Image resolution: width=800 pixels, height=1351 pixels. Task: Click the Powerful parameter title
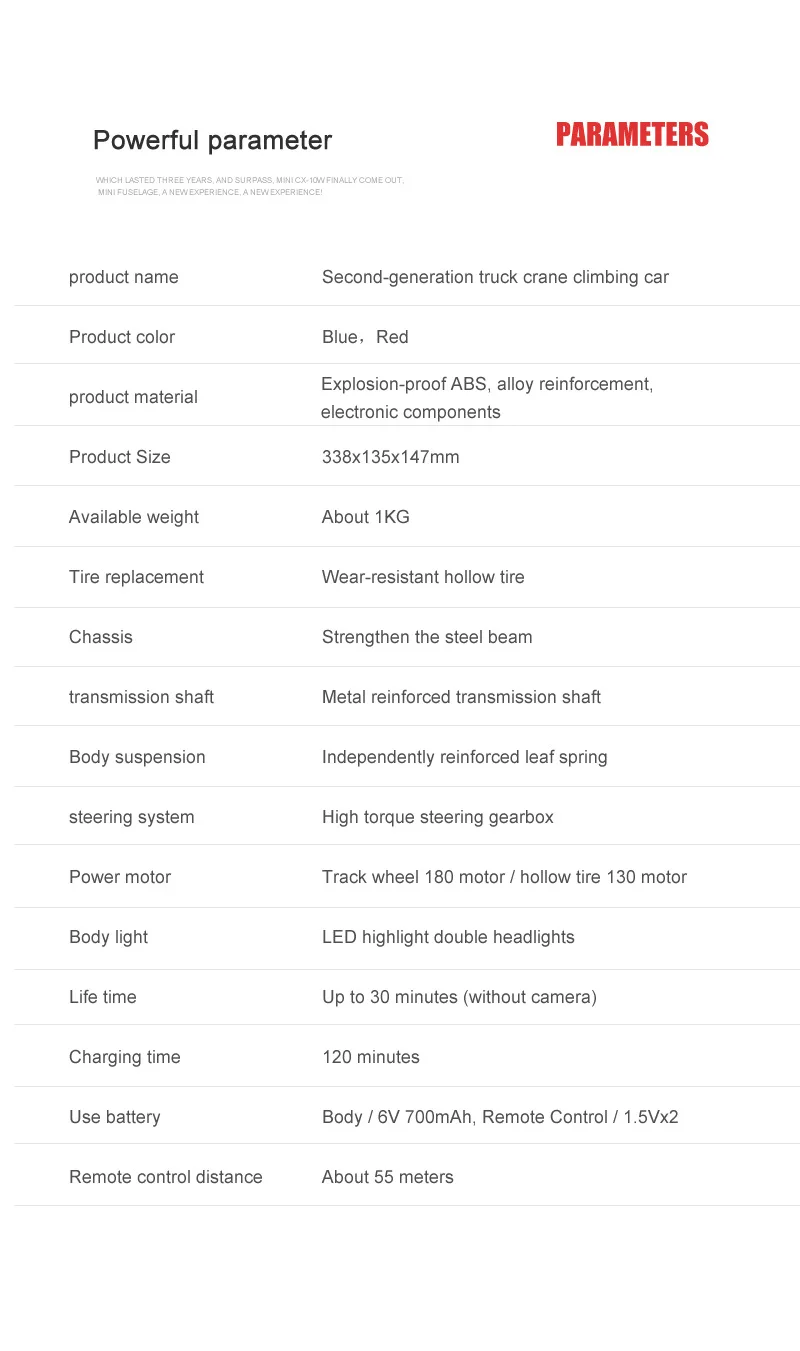pyautogui.click(x=212, y=141)
